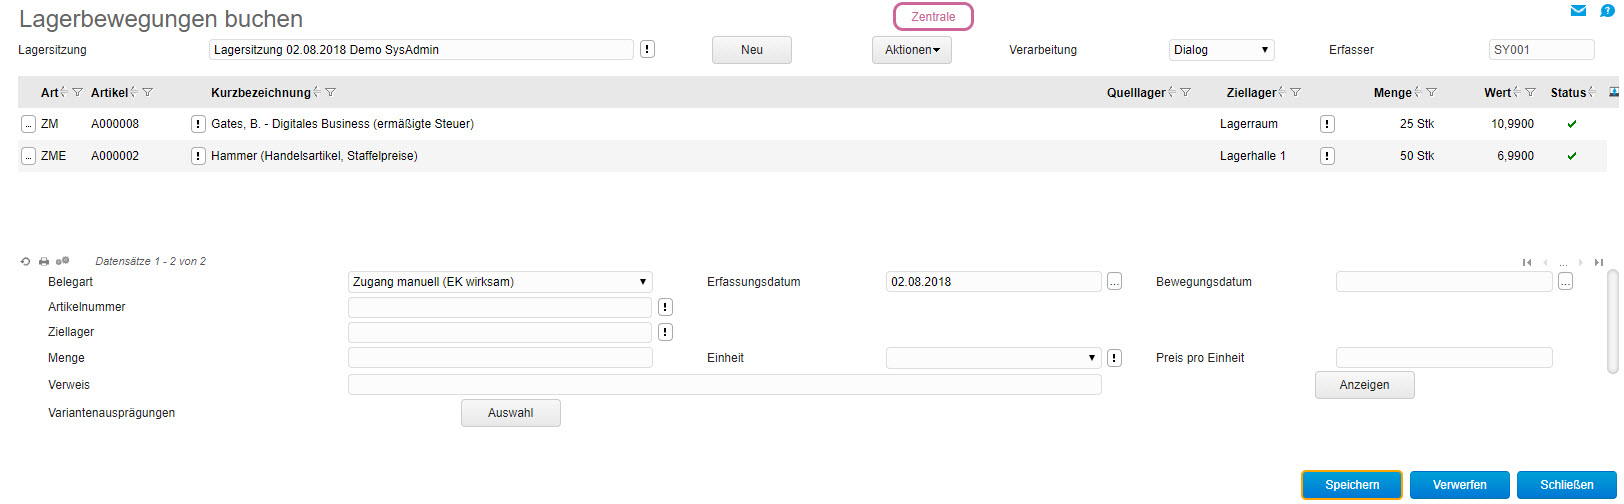Open table settings gears icon
Image resolution: width=1624 pixels, height=504 pixels.
(x=63, y=262)
